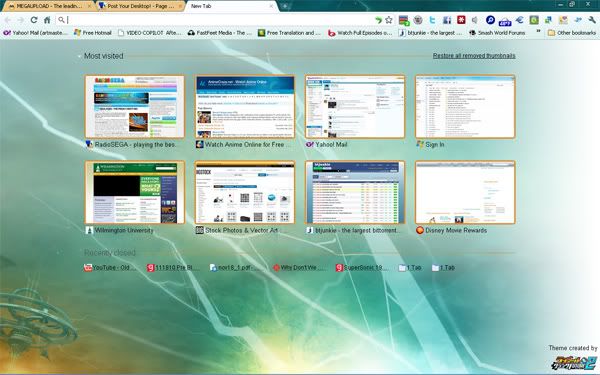The width and height of the screenshot is (600, 375).
Task: Bookmark this page with the star icon
Action: point(389,20)
